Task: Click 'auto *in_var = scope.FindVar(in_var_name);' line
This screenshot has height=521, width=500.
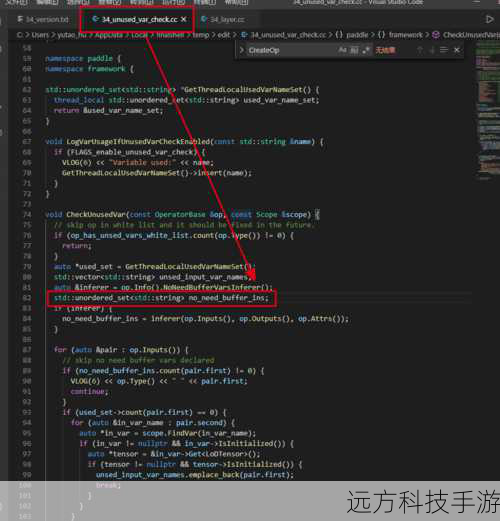Action: pyautogui.click(x=168, y=433)
